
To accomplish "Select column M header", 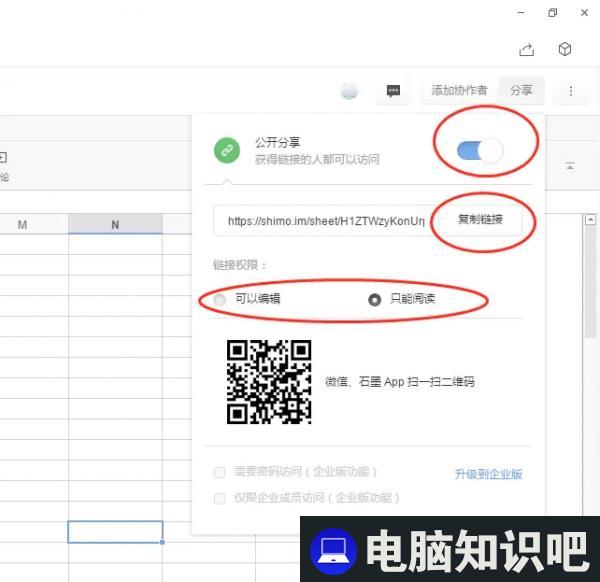I will click(22, 224).
